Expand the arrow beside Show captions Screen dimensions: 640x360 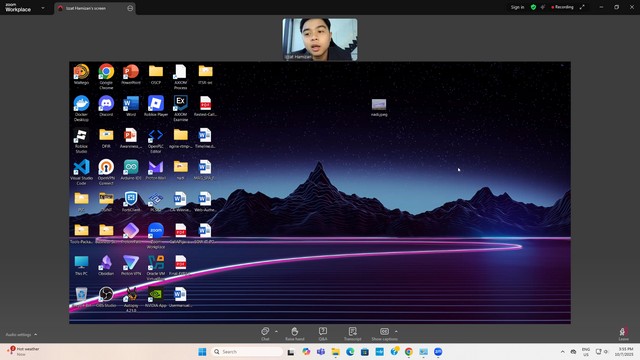point(396,331)
